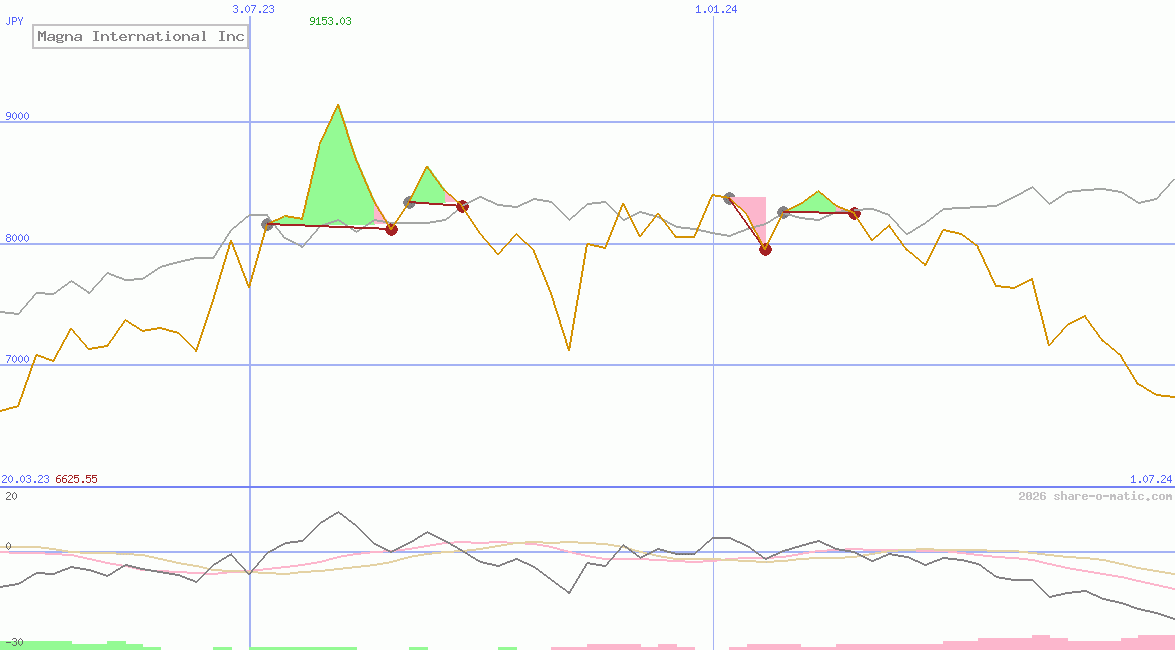Select the red marker at the deep drawdown point
Viewport: 1175px width, 650px height.
(765, 249)
